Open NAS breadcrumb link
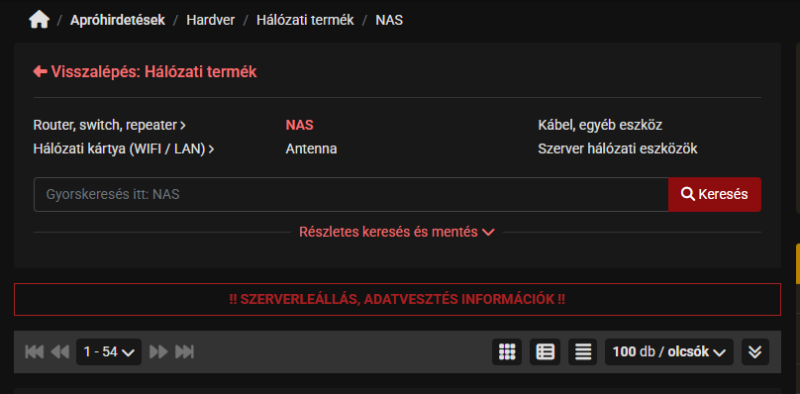This screenshot has height=394, width=800. 389,20
